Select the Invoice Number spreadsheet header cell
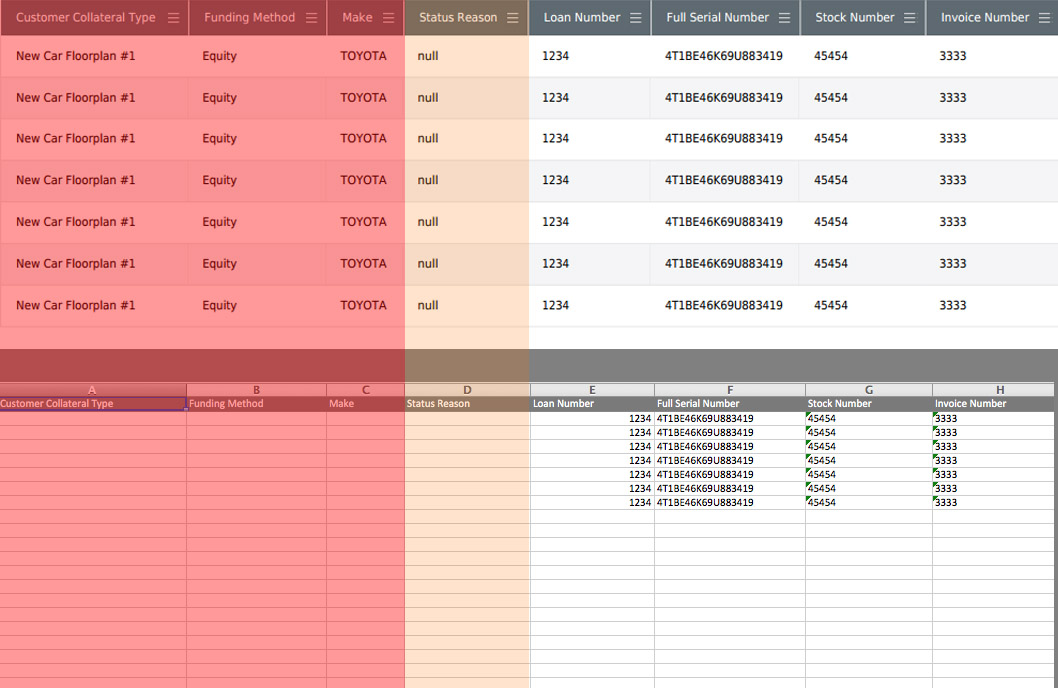 click(970, 404)
